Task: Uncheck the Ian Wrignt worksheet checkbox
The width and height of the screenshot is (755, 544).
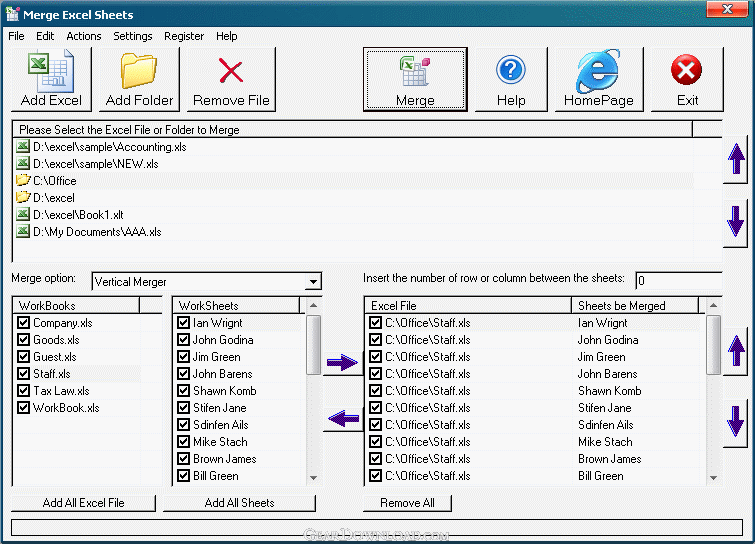Action: click(x=183, y=323)
